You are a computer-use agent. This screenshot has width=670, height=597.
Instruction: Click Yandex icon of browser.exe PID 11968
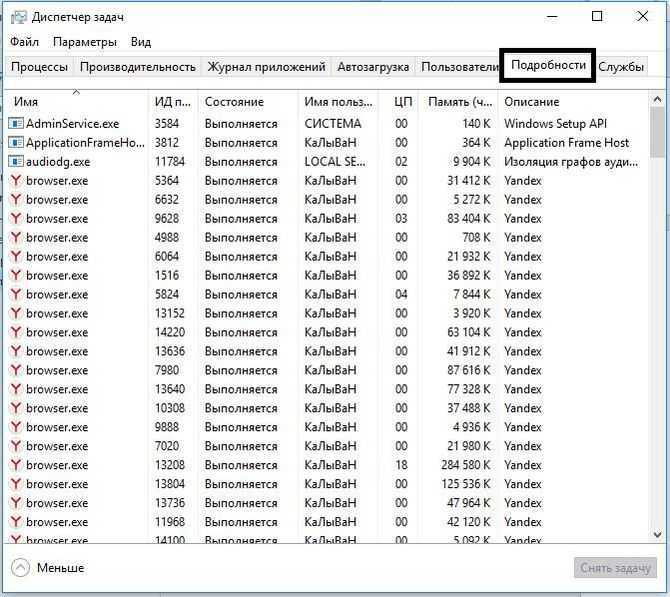point(16,522)
